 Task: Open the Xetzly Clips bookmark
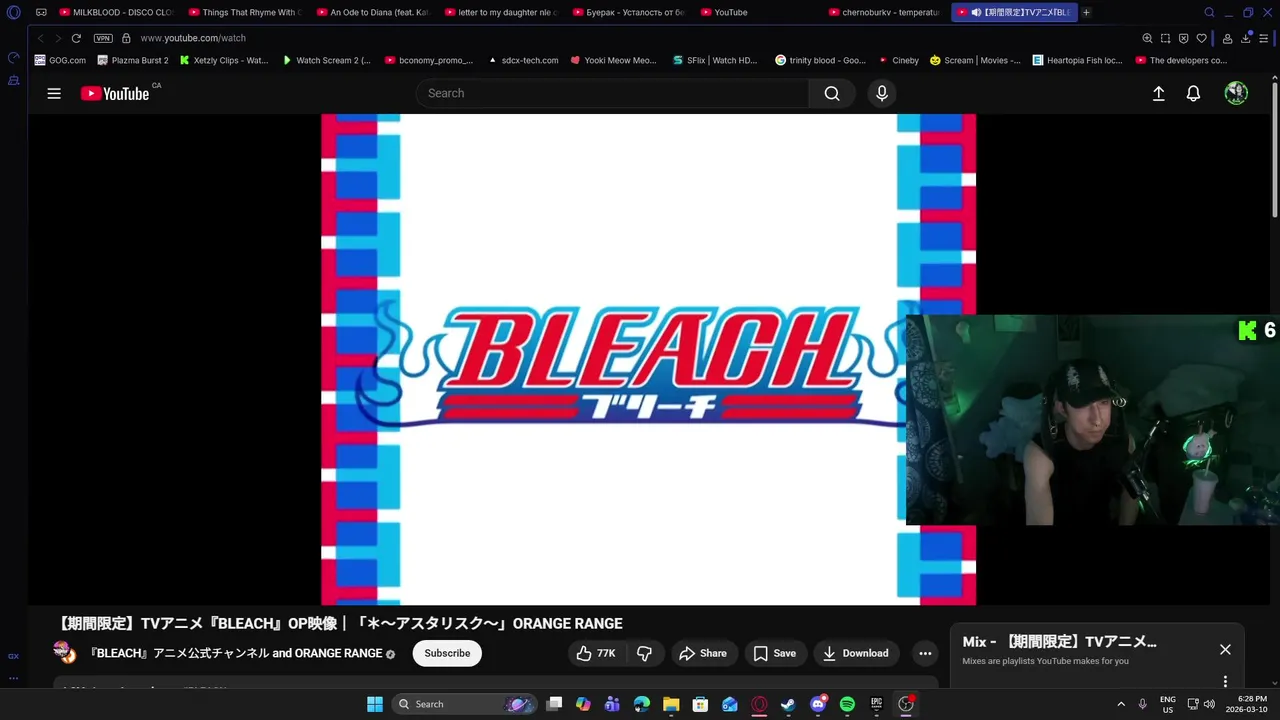pos(224,60)
